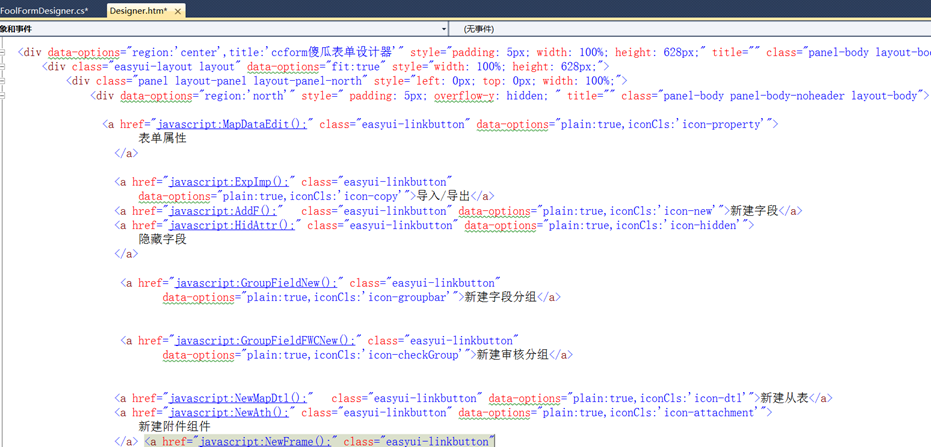This screenshot has height=447, width=931.
Task: Collapse the outline for the layout-panel-north div line
Action: pyautogui.click(x=3, y=81)
